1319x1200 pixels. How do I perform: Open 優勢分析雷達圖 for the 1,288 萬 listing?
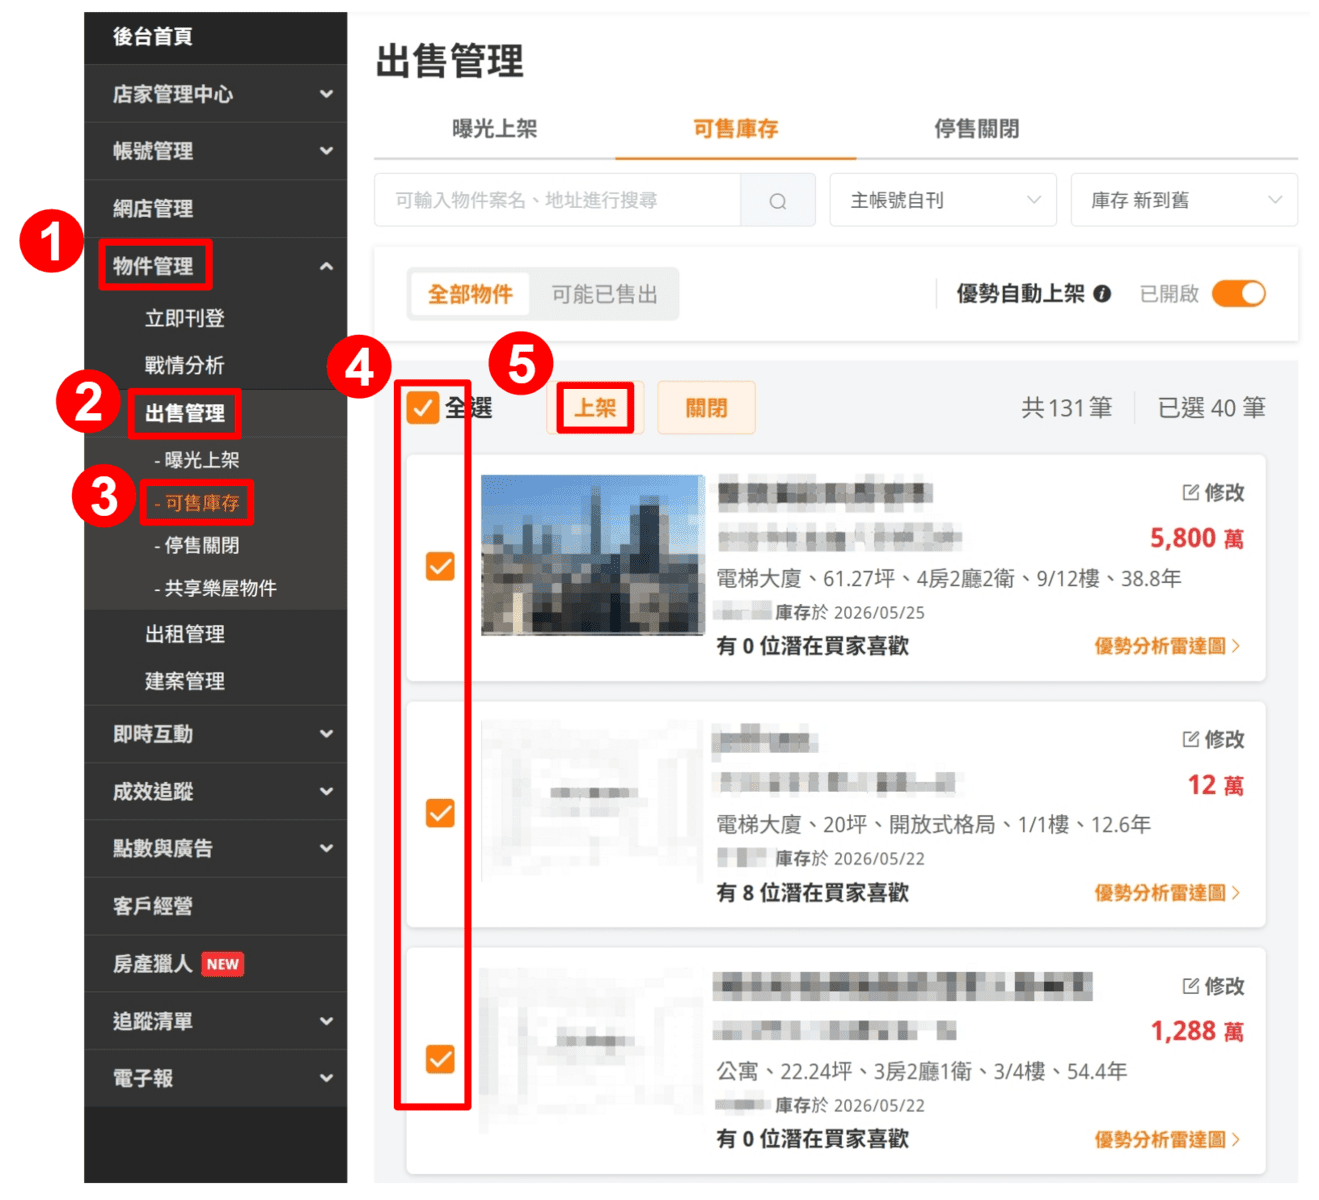(x=1167, y=1139)
